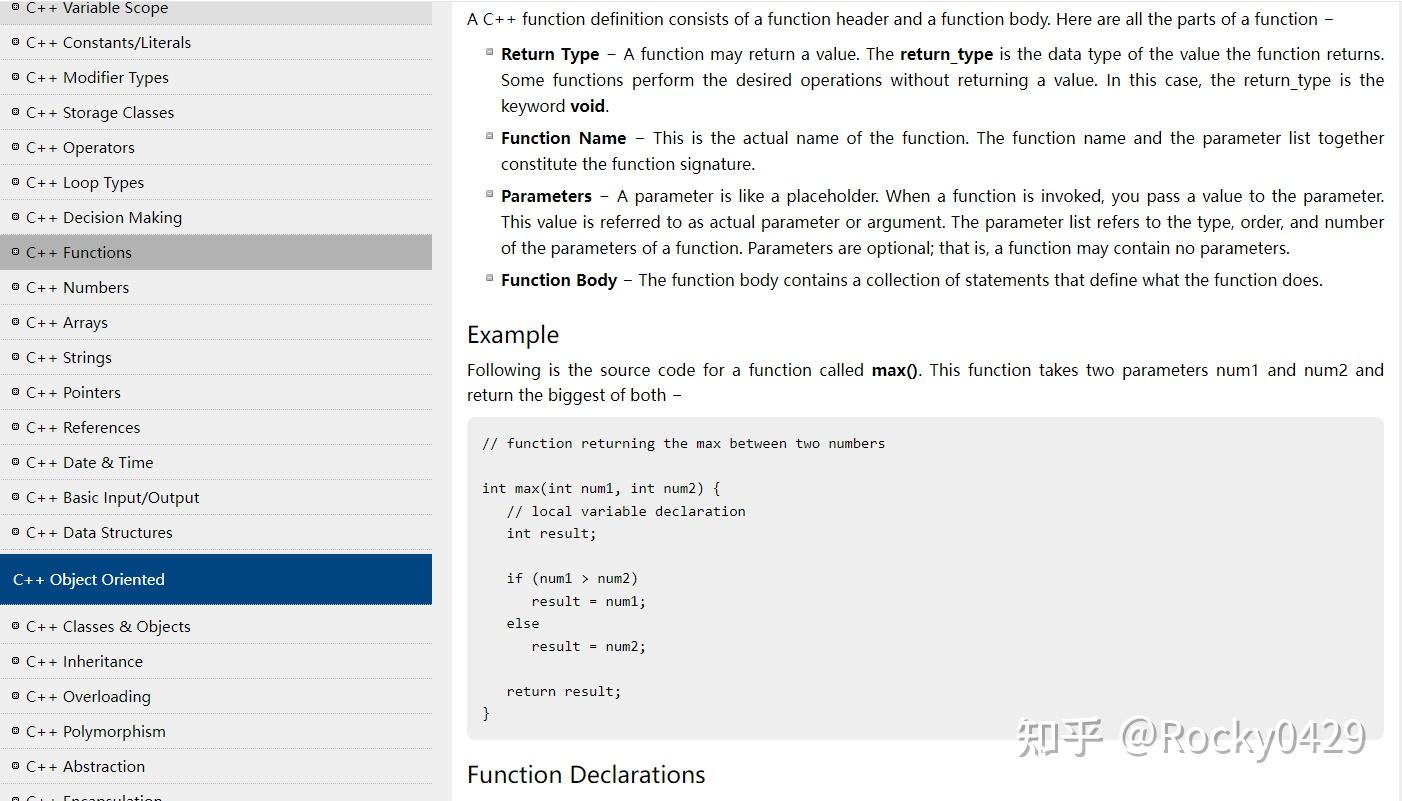Select the C++ Decision Making menu entry
Viewport: 1402px width, 801px height.
coord(104,217)
